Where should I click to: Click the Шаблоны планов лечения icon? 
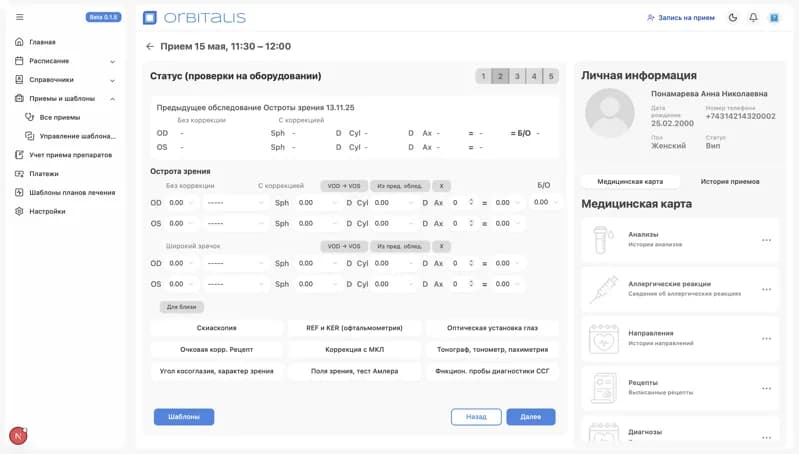tap(19, 193)
